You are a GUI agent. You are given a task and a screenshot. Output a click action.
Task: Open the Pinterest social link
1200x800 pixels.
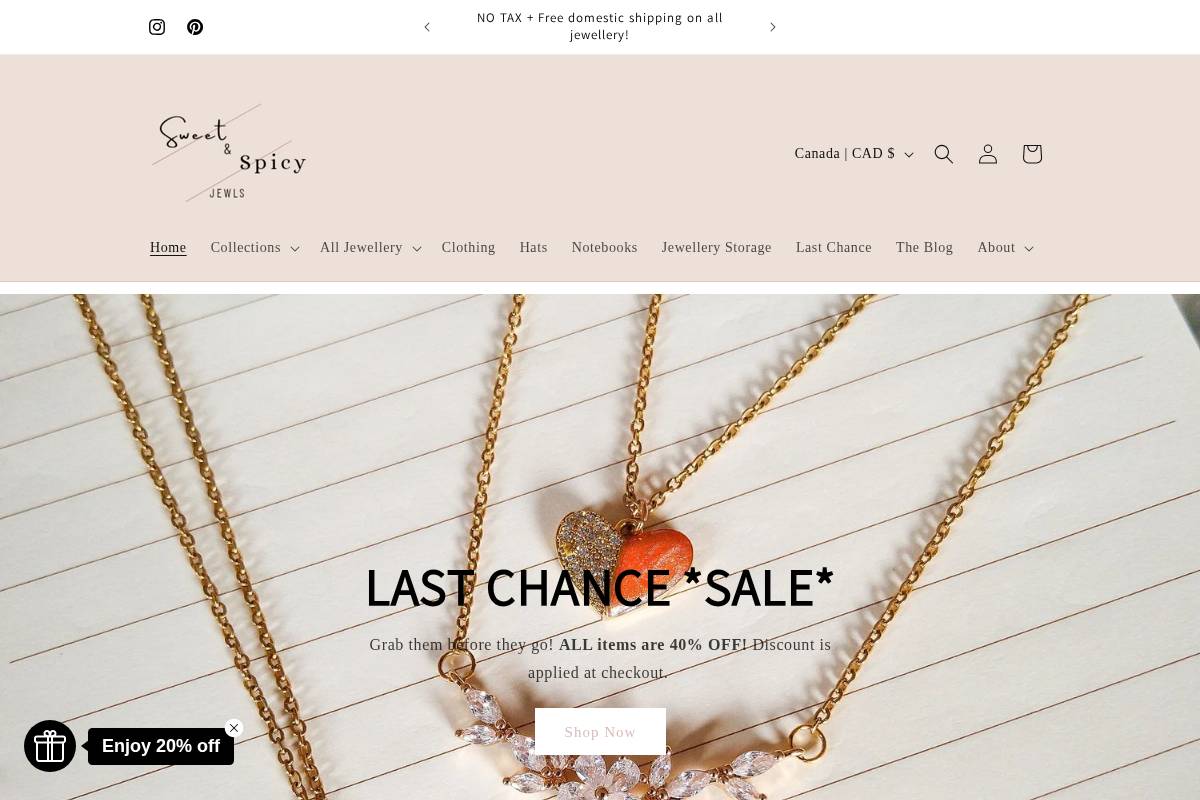(195, 27)
